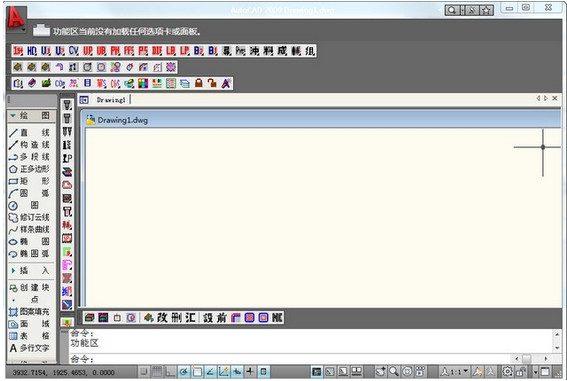Switch to the Drawing1 document tab

click(111, 100)
